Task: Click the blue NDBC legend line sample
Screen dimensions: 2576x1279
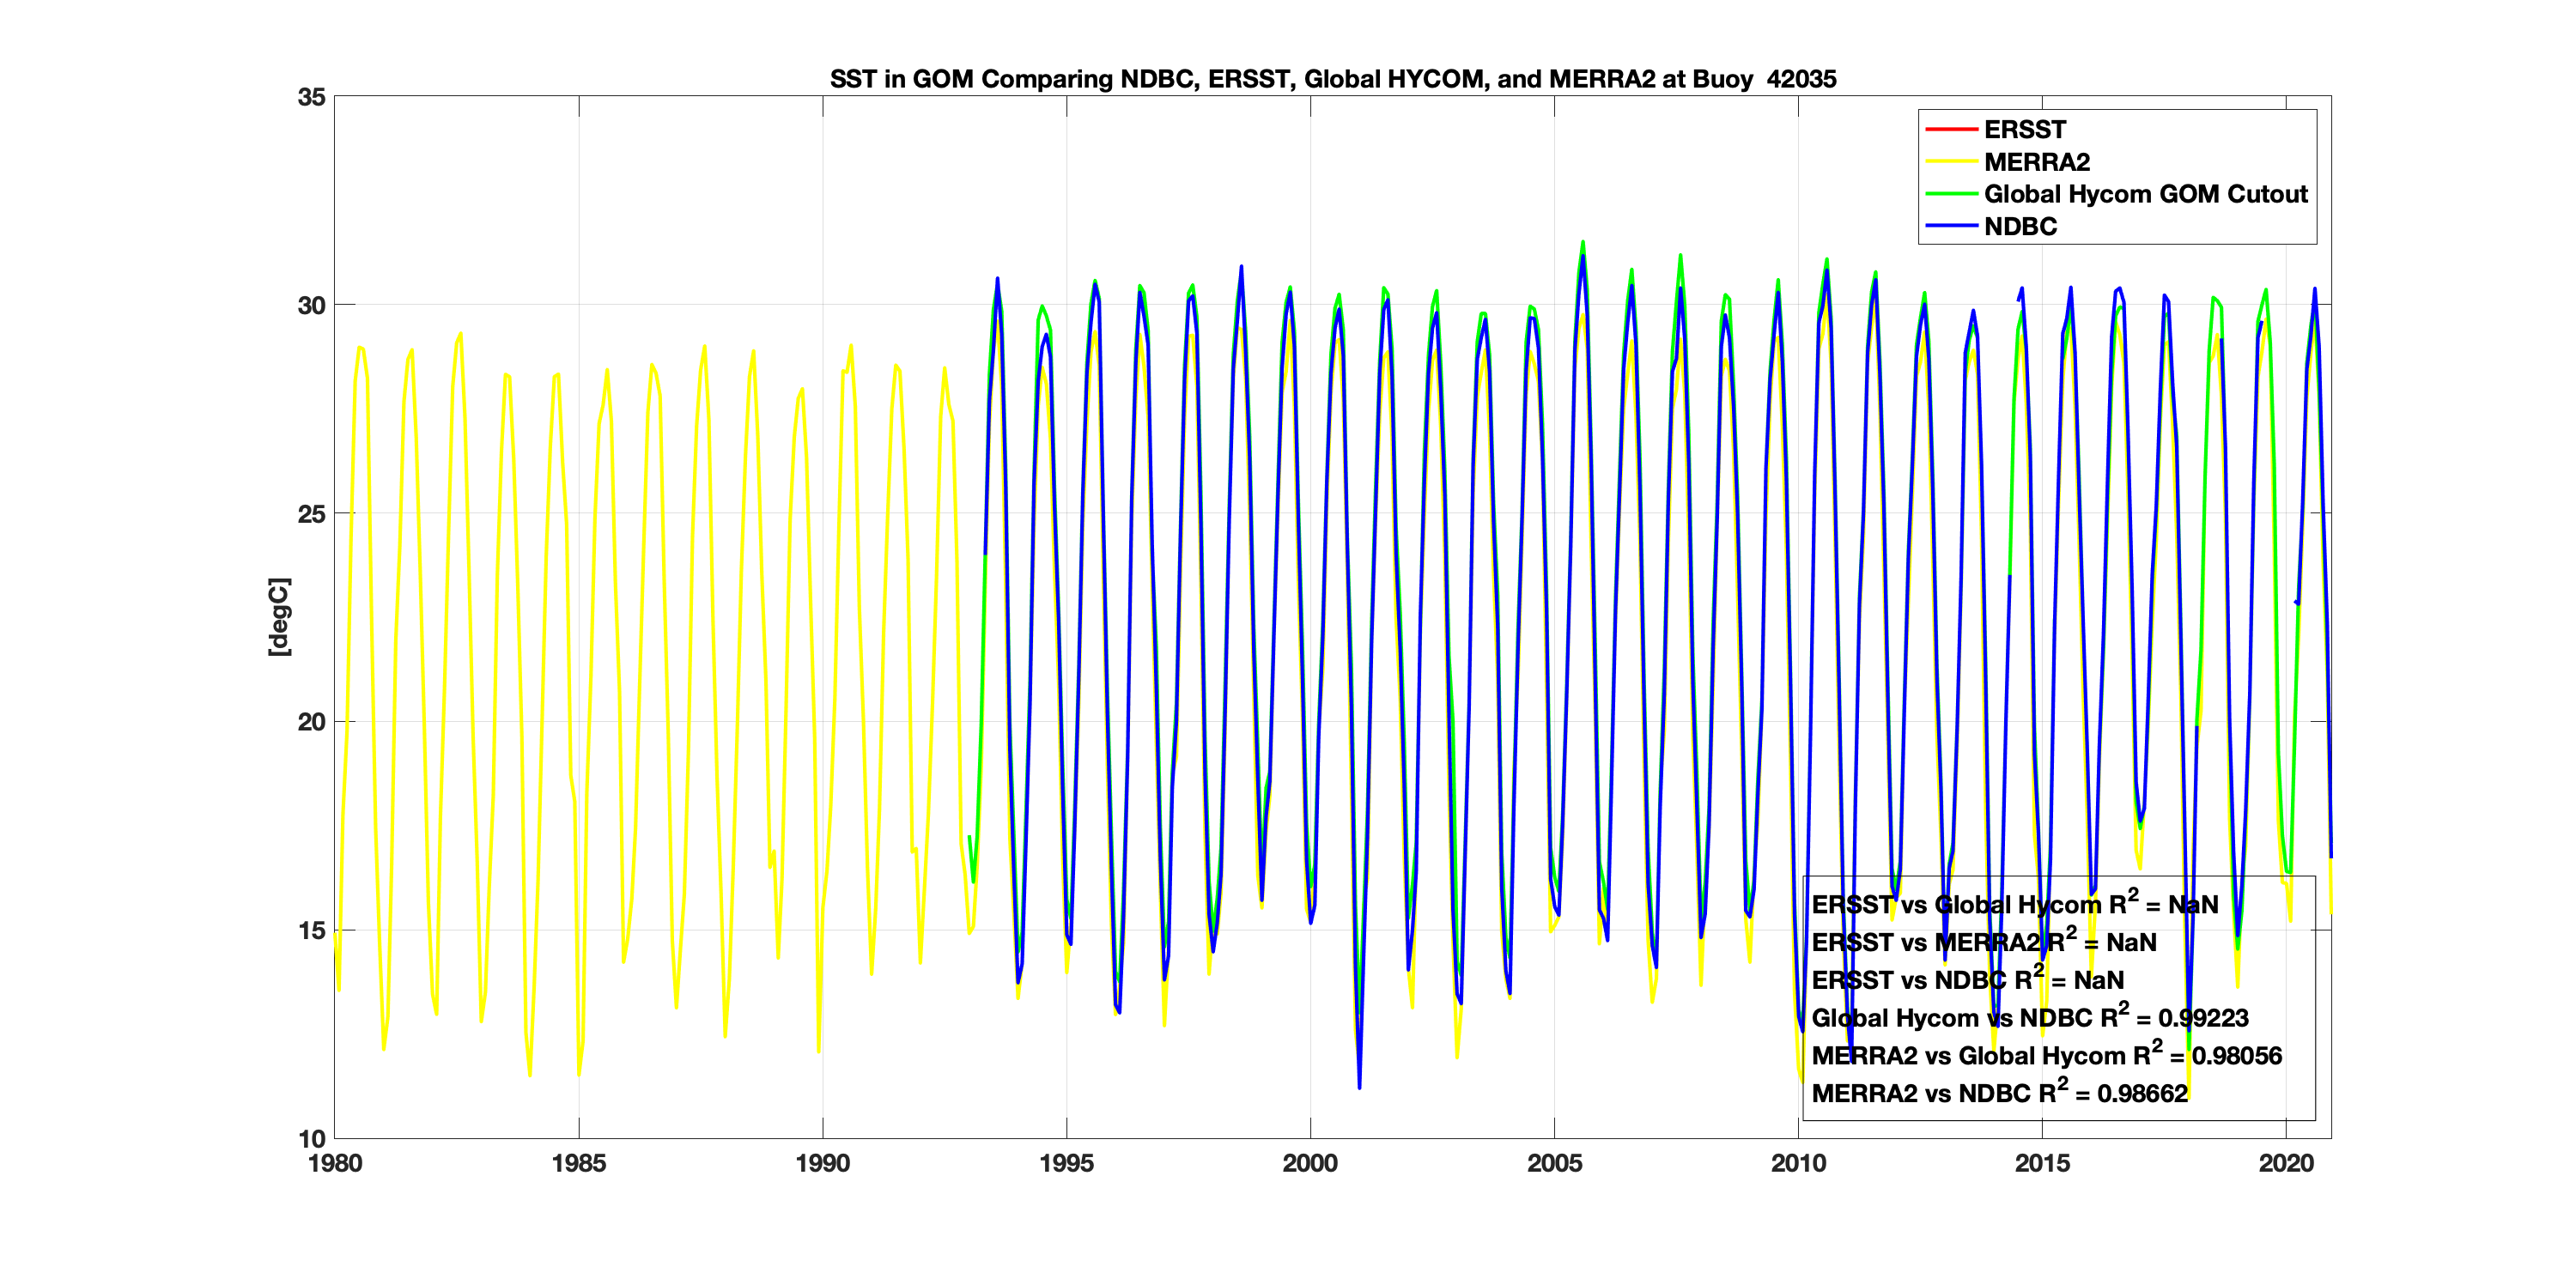Action: 1950,227
